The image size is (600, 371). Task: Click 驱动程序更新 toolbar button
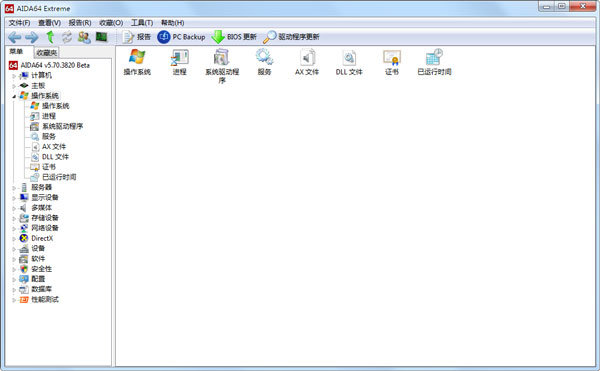(x=291, y=37)
